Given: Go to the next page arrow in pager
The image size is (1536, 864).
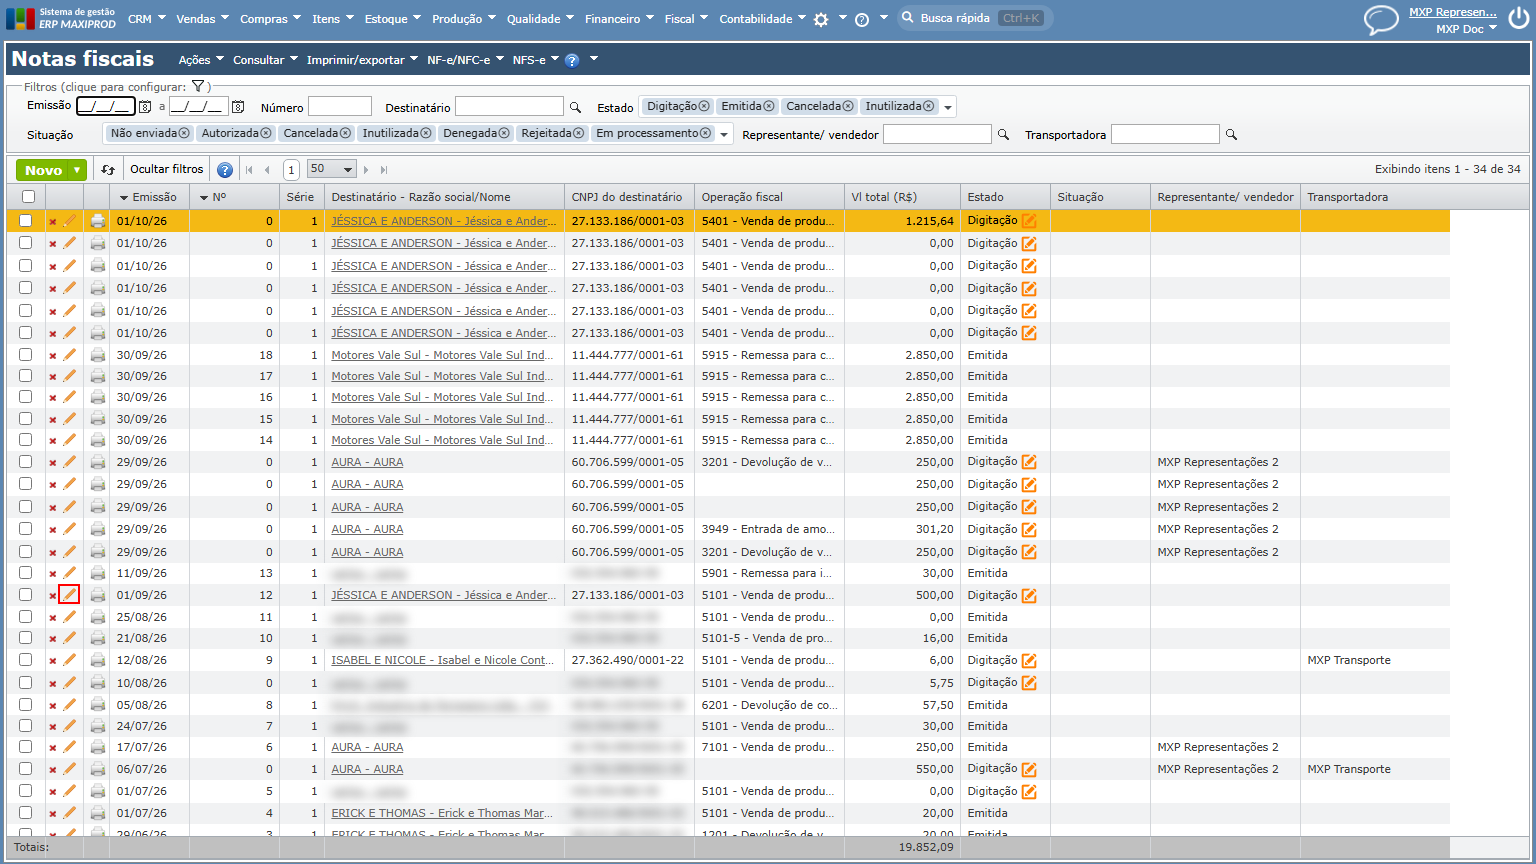Looking at the screenshot, I should pos(367,170).
